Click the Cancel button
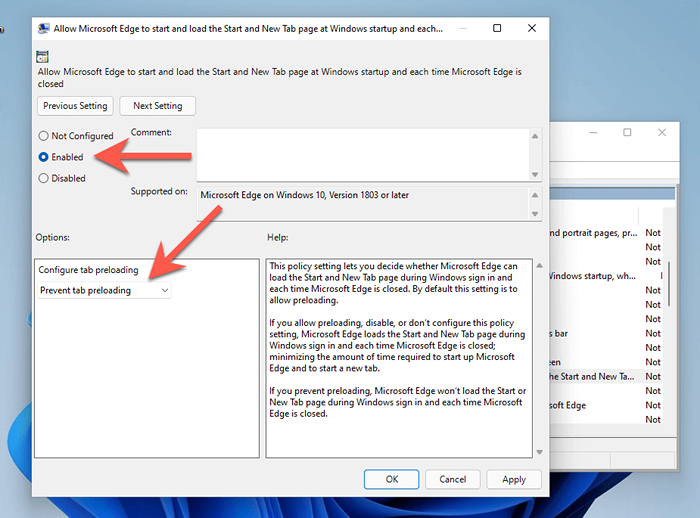The image size is (700, 518). 453,479
